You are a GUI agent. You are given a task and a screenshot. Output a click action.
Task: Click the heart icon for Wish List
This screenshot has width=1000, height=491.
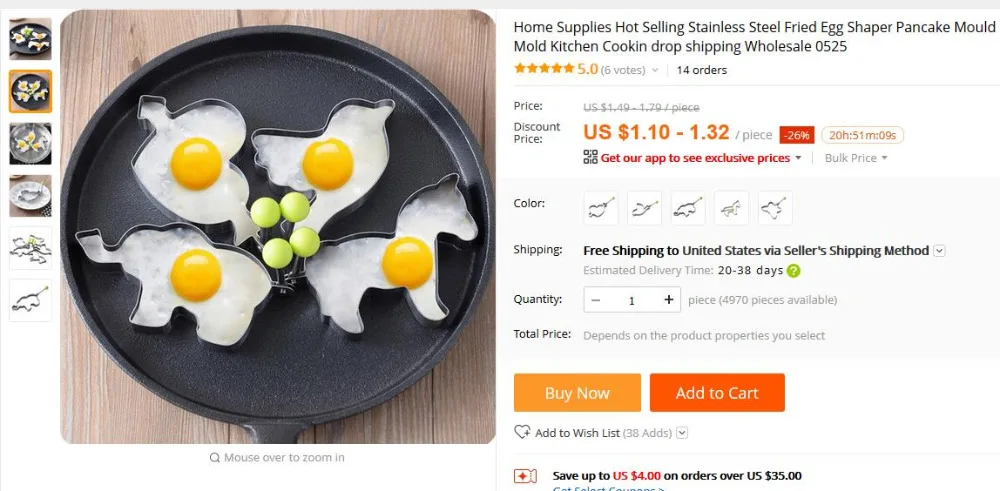[x=522, y=433]
